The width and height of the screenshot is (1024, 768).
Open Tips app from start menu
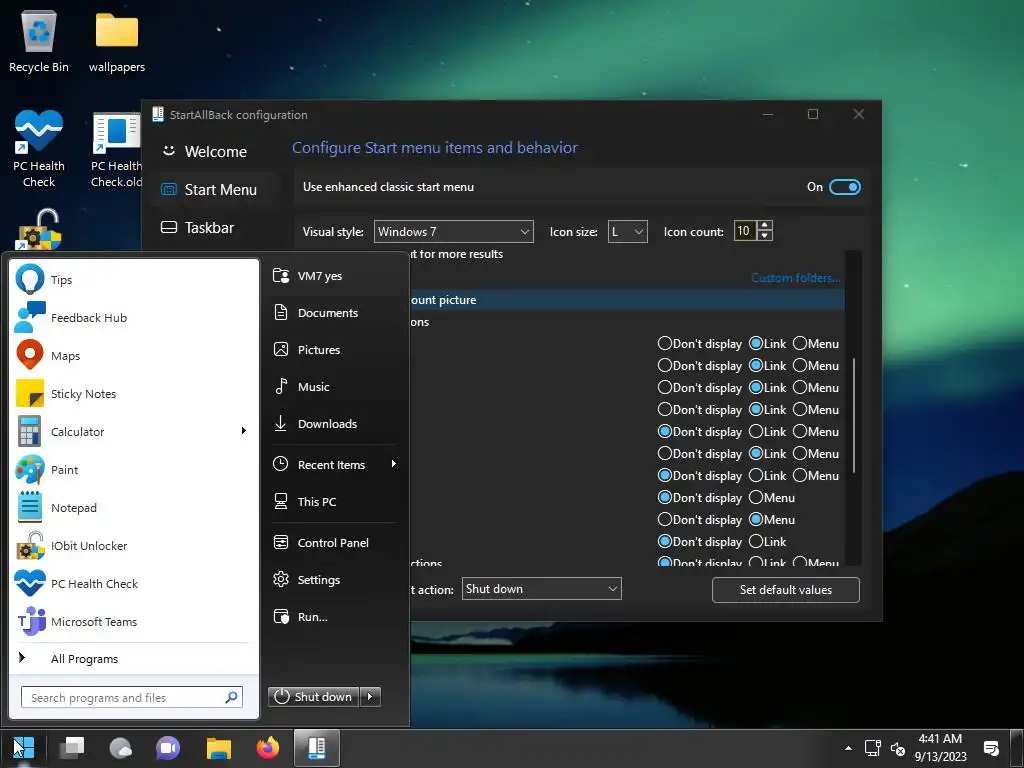[133, 280]
